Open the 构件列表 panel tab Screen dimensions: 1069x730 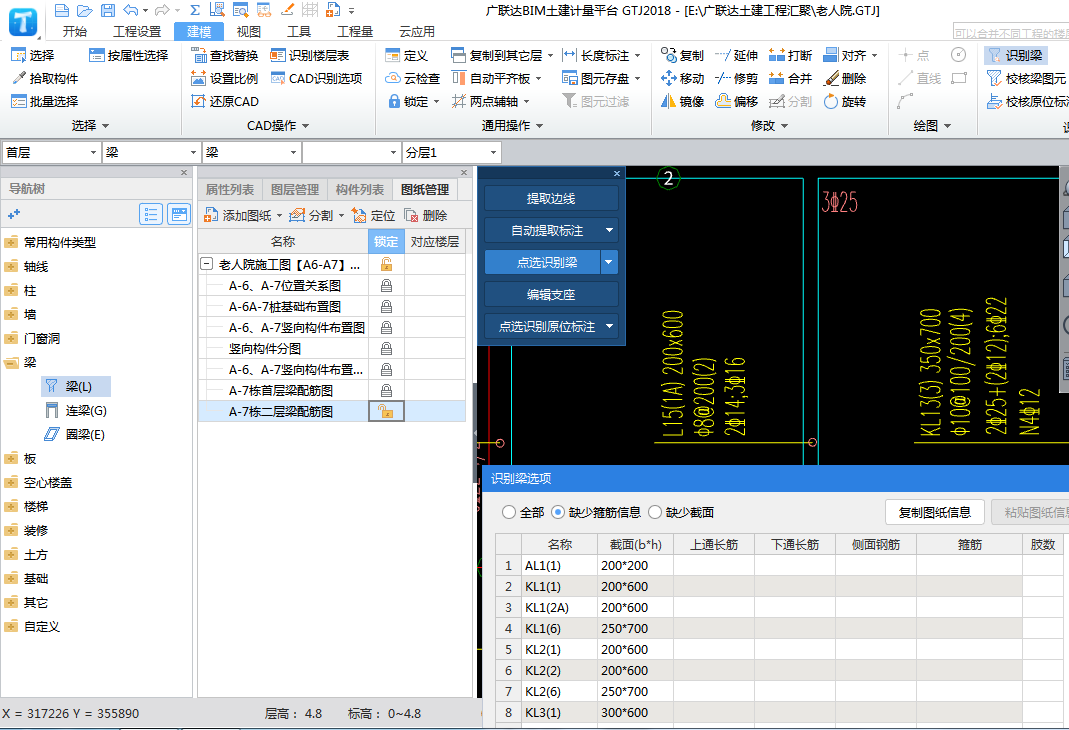click(360, 189)
